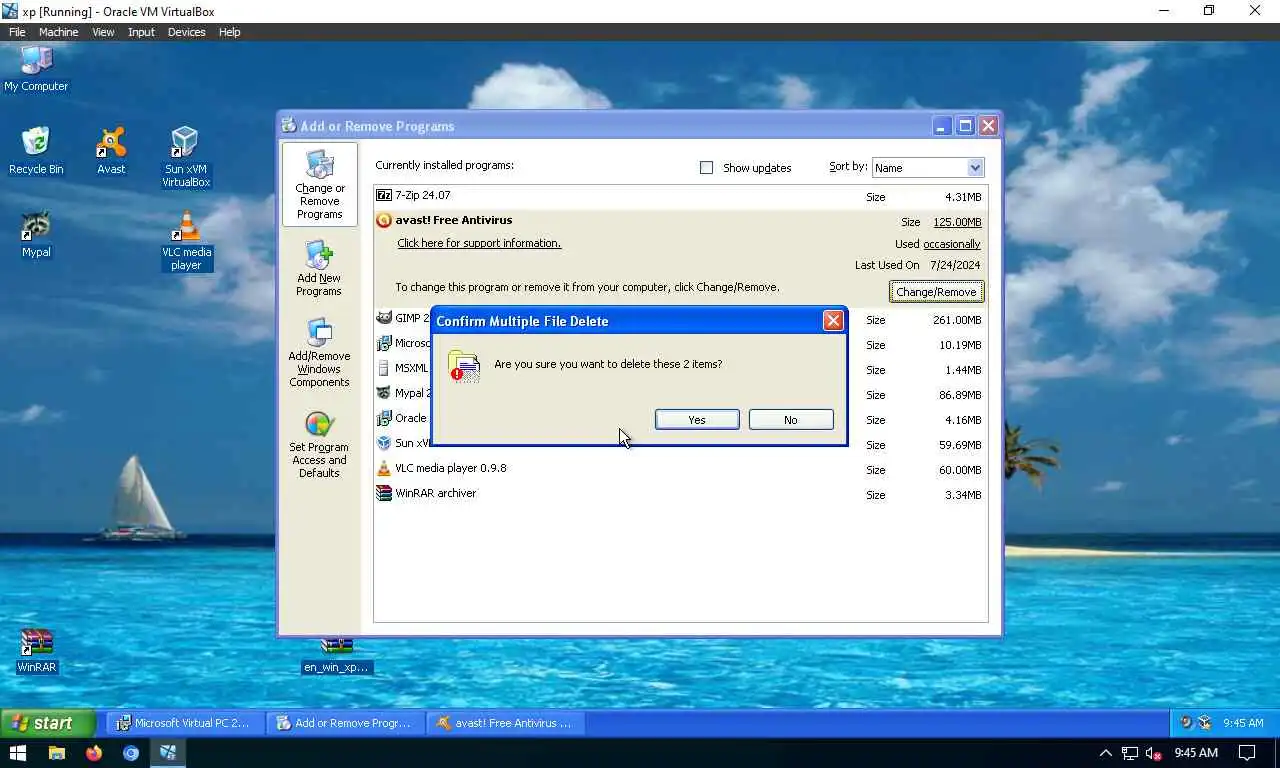Select the WinRAR archiver row
This screenshot has width=1280, height=768.
(680, 494)
